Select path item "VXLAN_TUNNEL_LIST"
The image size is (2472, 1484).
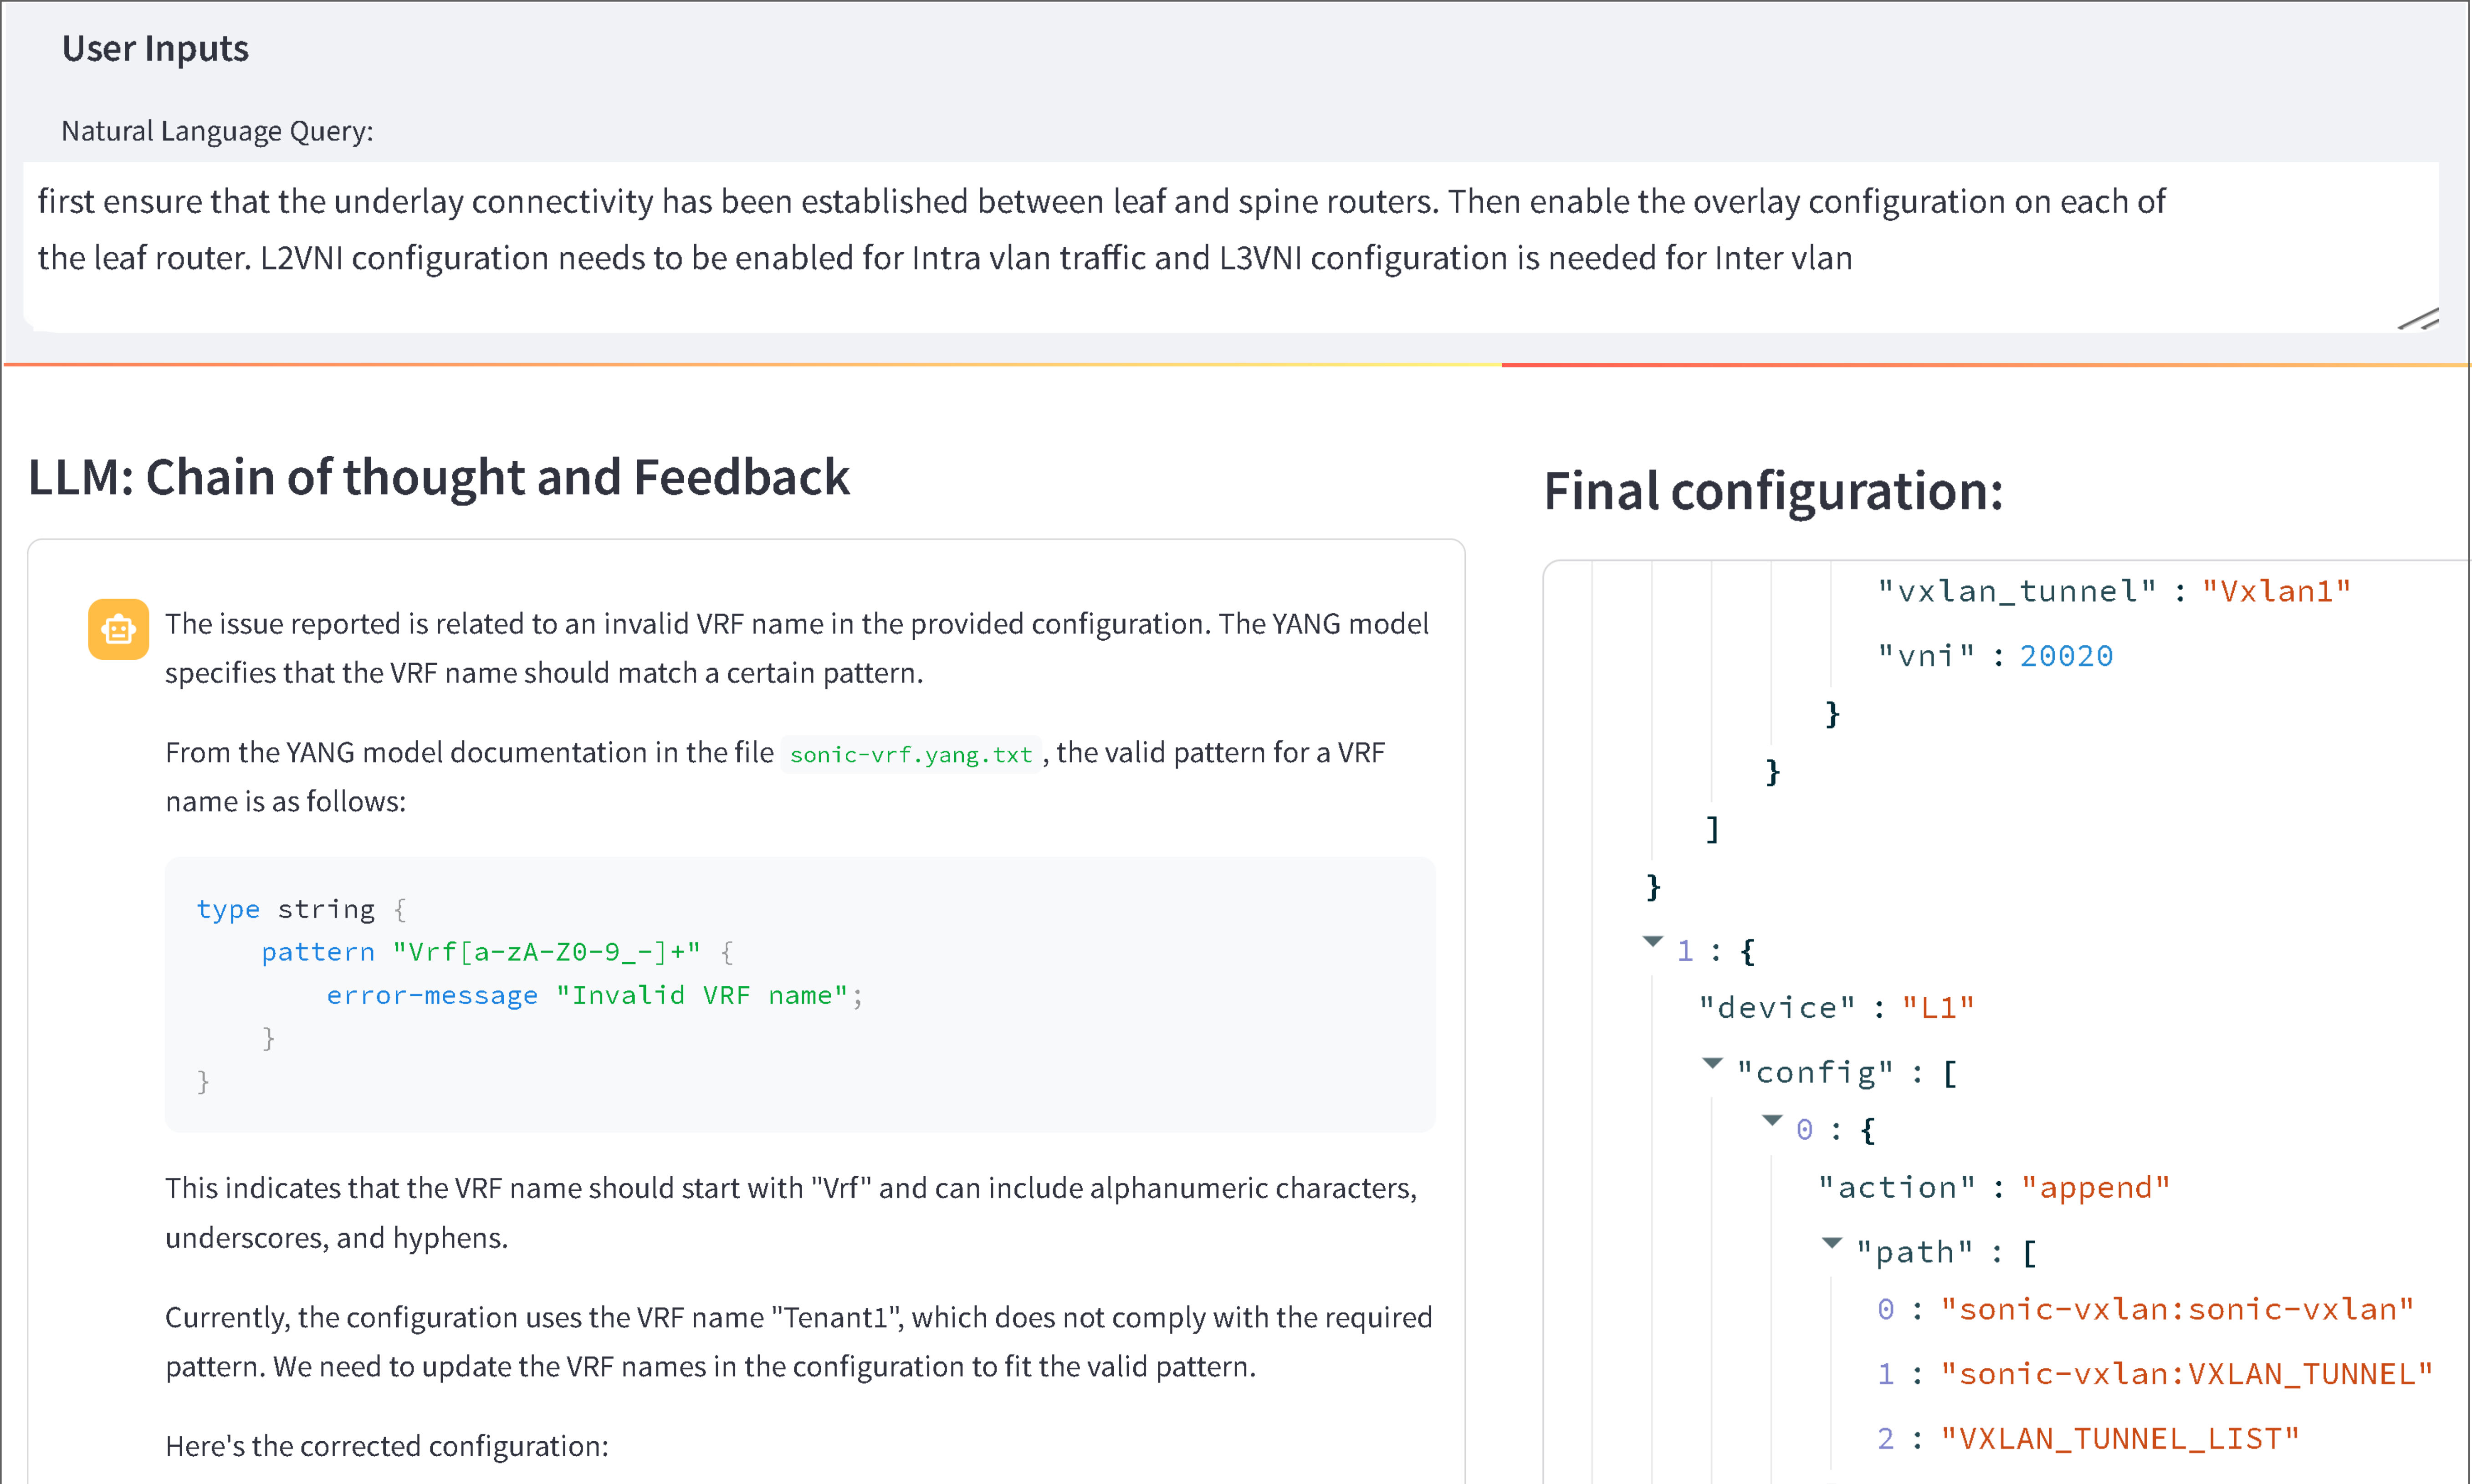pyautogui.click(x=2120, y=1440)
